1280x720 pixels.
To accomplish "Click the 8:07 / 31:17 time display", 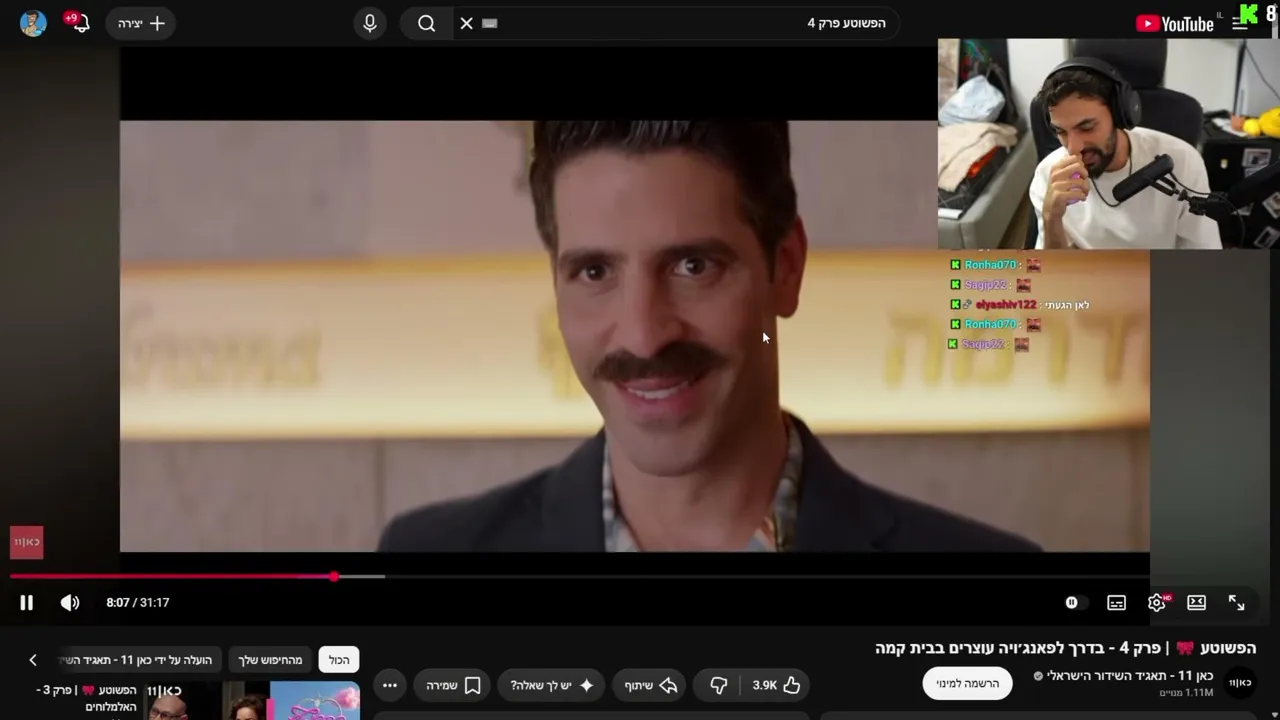I will (138, 603).
